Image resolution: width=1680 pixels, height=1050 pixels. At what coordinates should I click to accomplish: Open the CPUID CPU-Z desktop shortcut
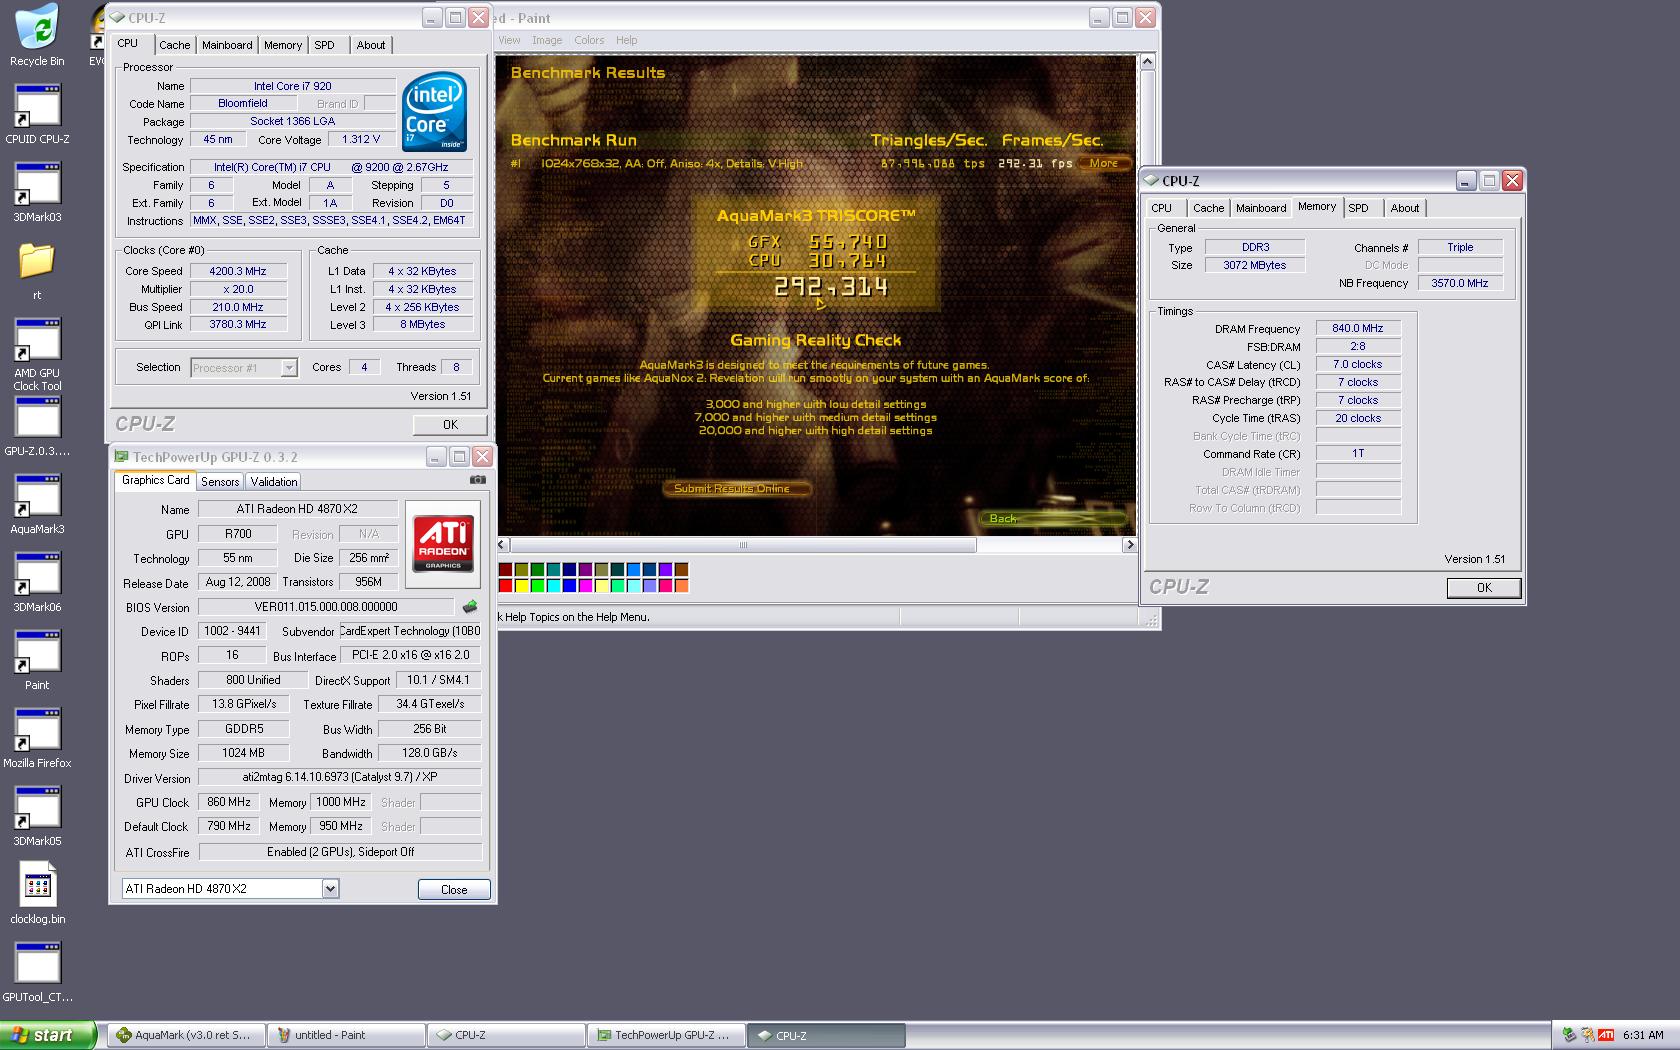[37, 113]
